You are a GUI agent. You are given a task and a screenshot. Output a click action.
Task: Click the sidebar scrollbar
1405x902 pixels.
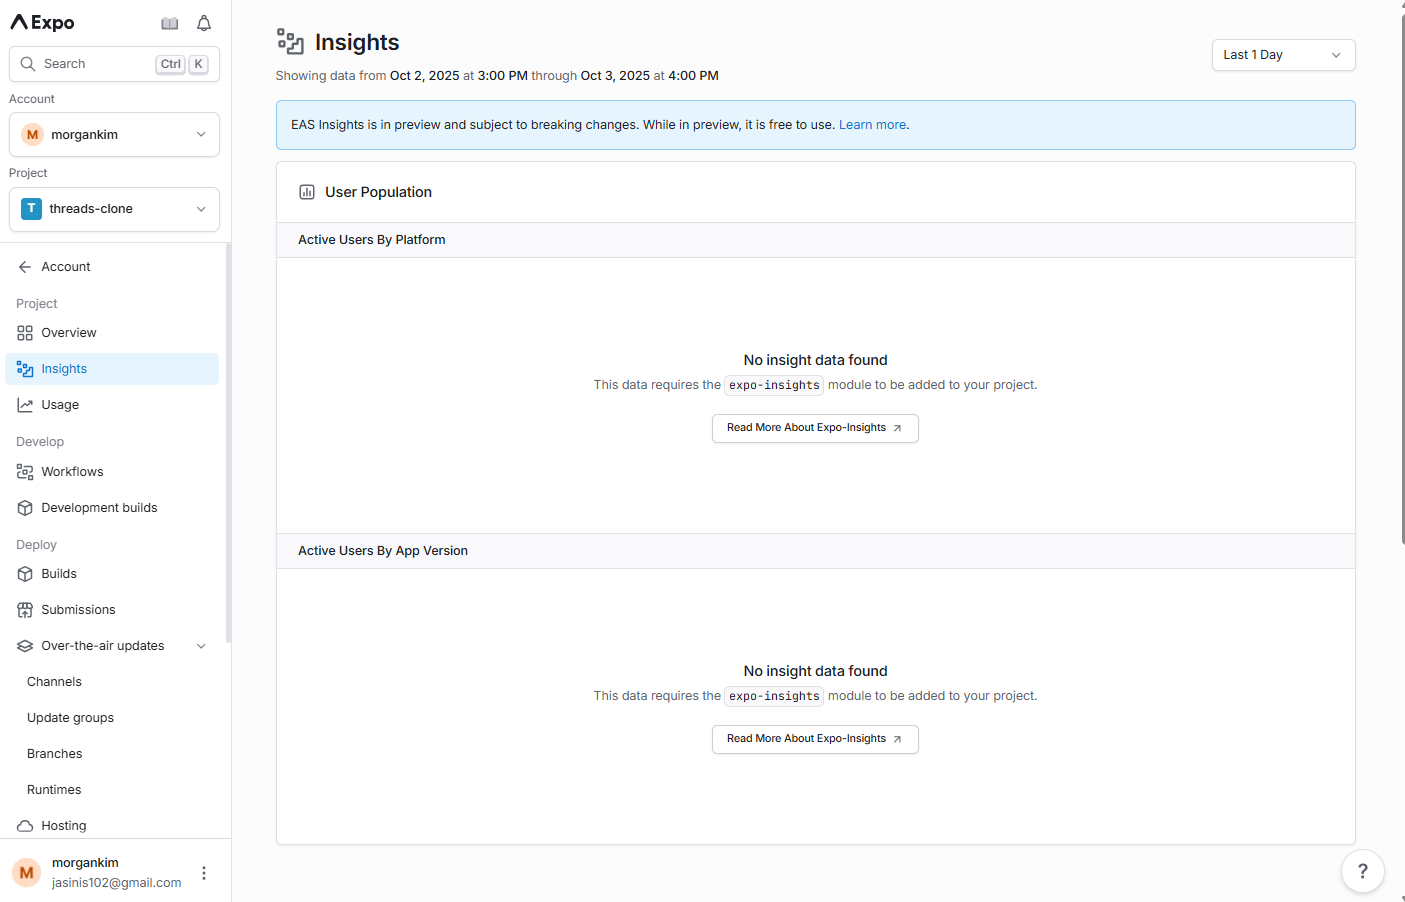click(x=228, y=443)
